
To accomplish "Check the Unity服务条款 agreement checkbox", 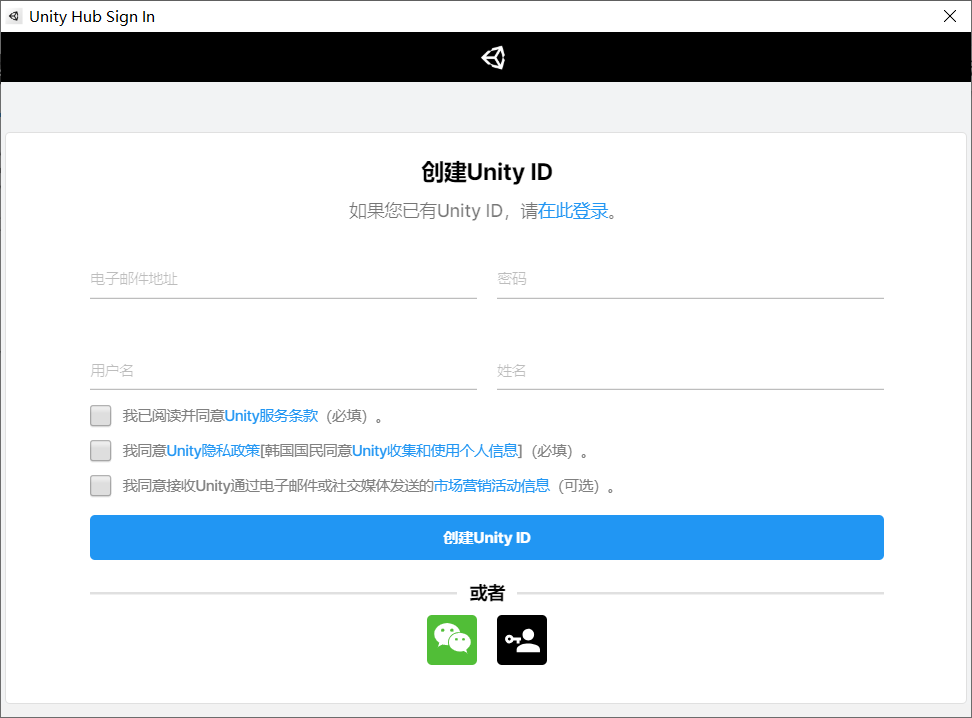I will coord(100,415).
